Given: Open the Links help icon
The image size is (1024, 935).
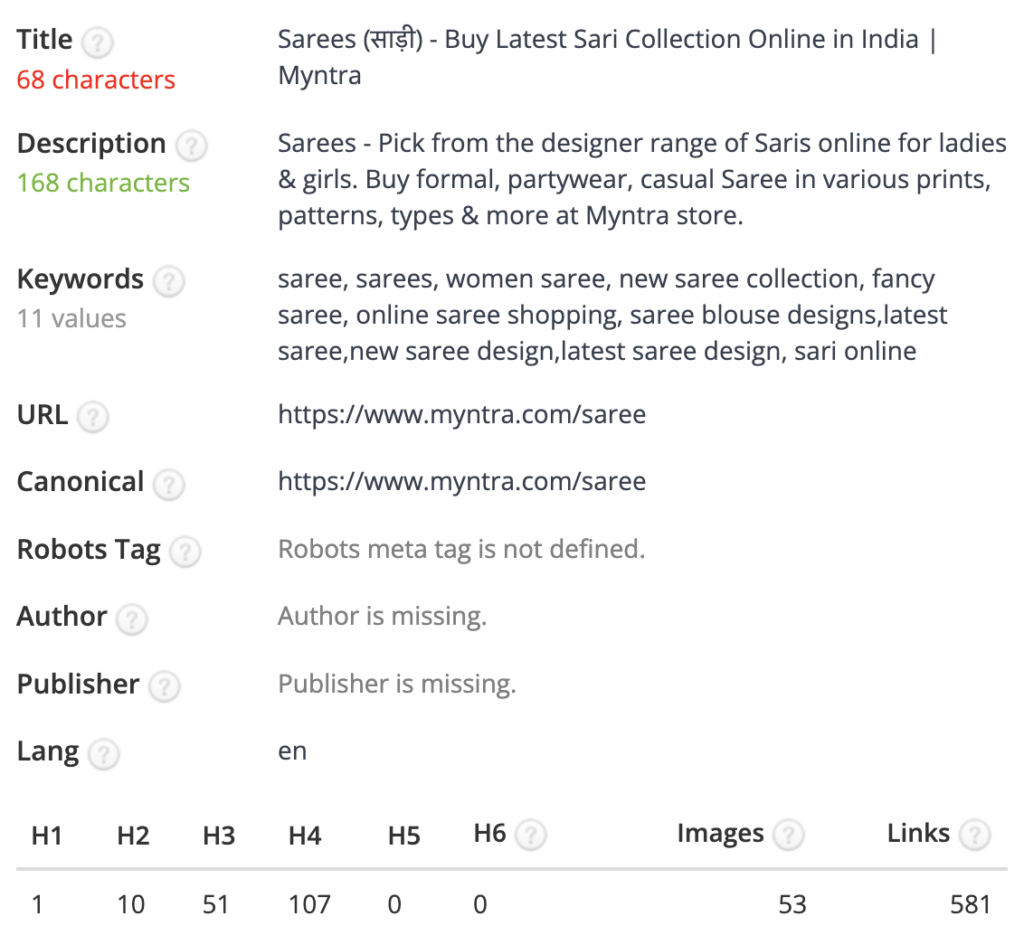Looking at the screenshot, I should 975,834.
